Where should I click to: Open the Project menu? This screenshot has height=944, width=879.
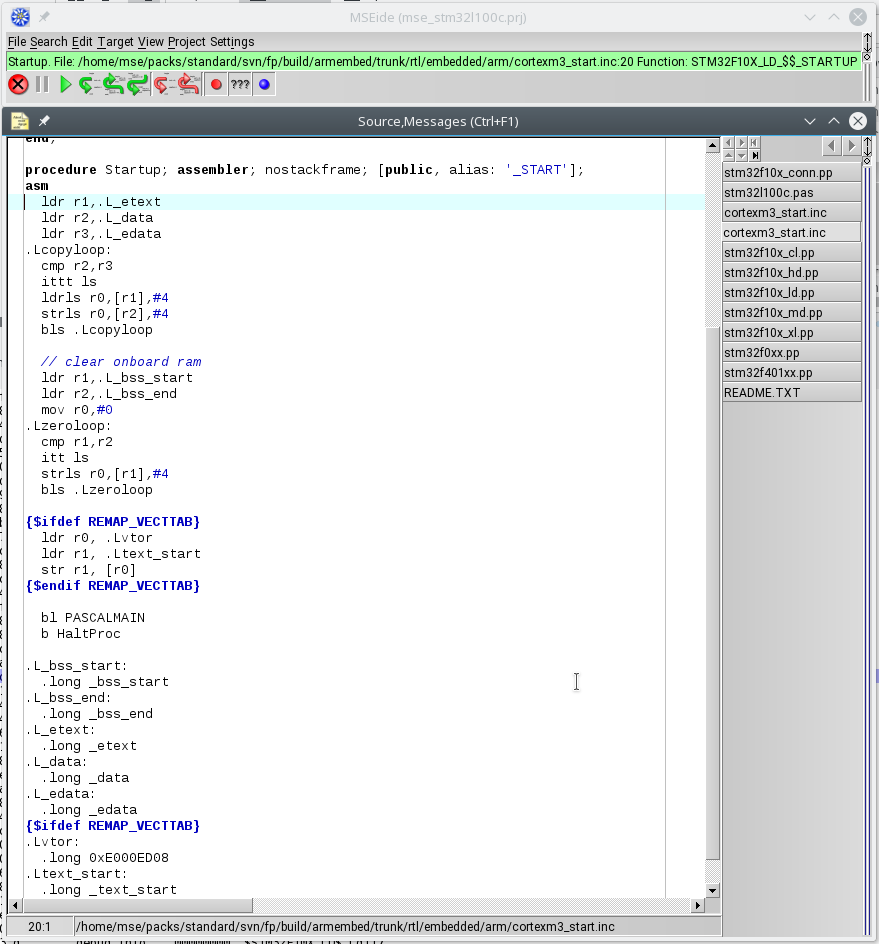coord(186,42)
